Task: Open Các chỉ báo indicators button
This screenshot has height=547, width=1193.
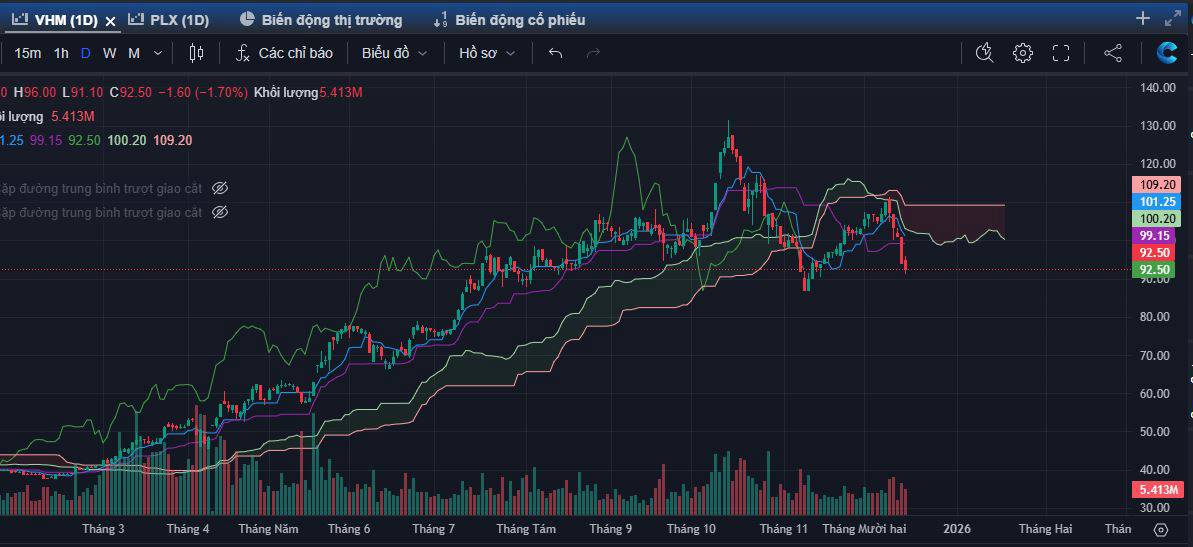Action: (284, 53)
